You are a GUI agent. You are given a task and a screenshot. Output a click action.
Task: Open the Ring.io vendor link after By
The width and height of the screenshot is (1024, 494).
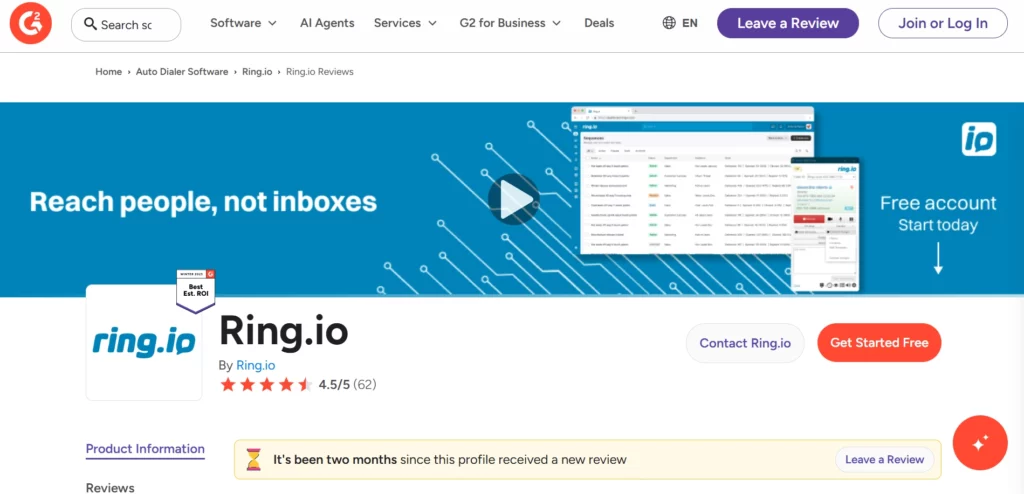point(255,365)
